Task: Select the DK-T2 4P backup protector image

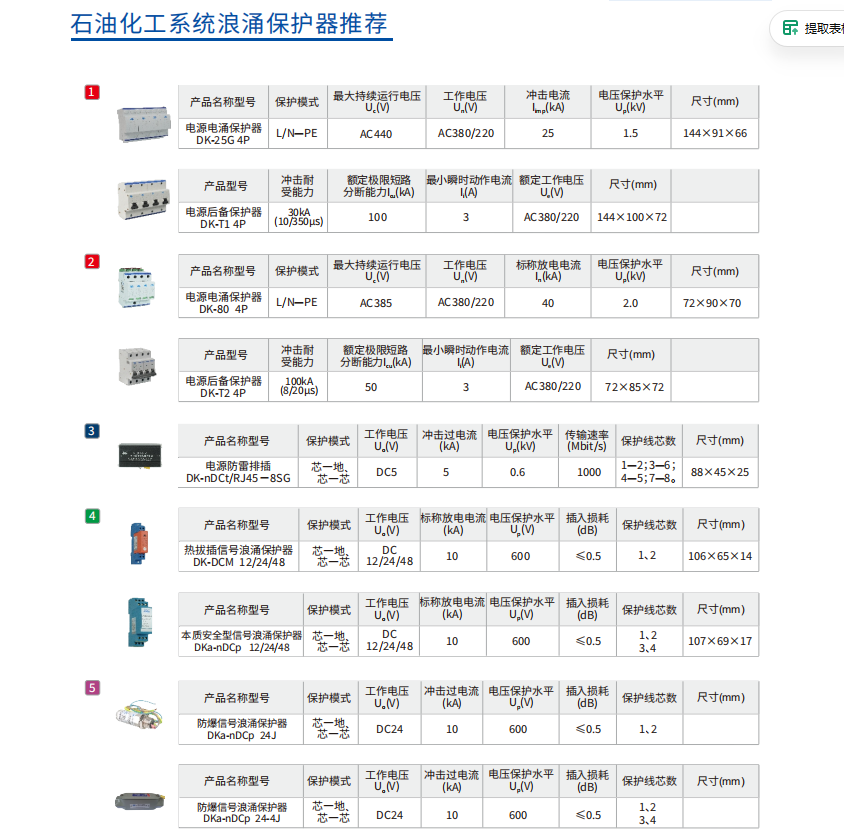Action: click(137, 367)
